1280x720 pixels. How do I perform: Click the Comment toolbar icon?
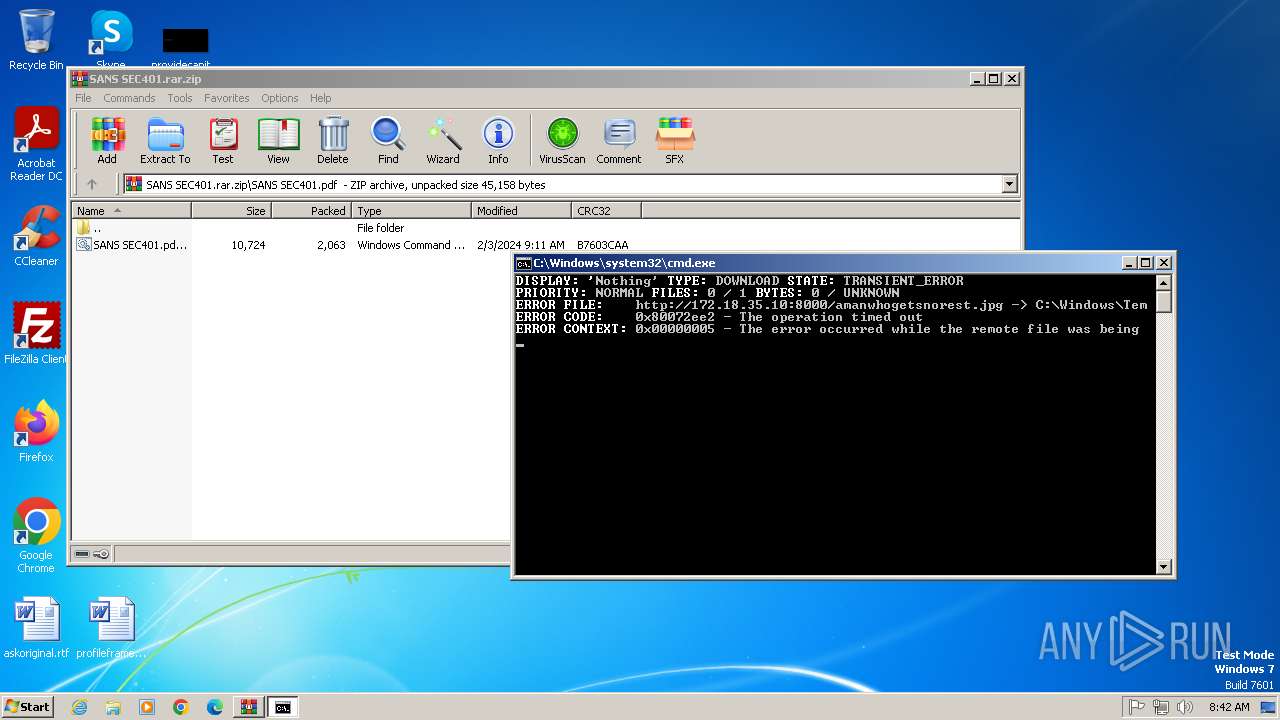[619, 140]
